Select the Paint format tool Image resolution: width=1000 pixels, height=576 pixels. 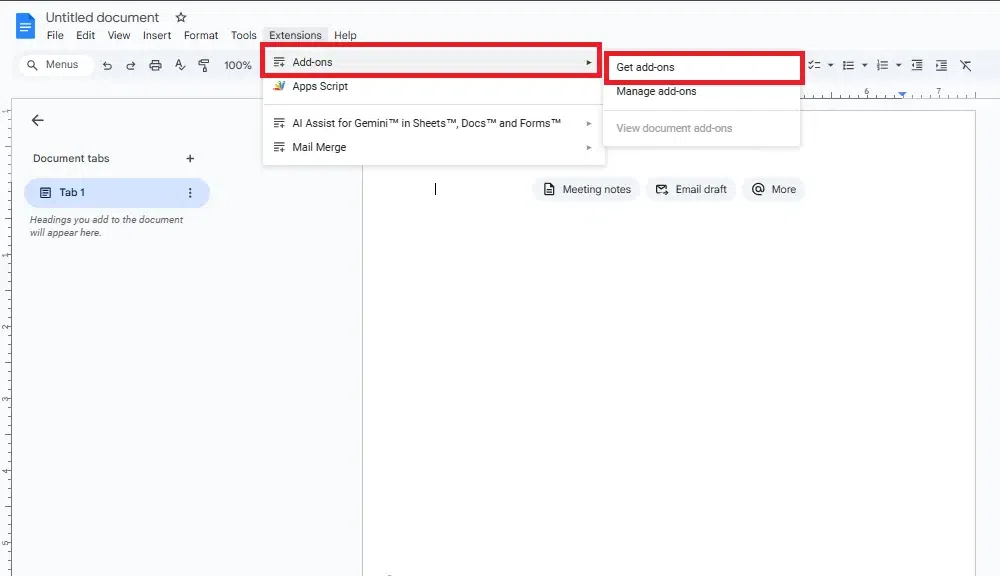pyautogui.click(x=203, y=65)
